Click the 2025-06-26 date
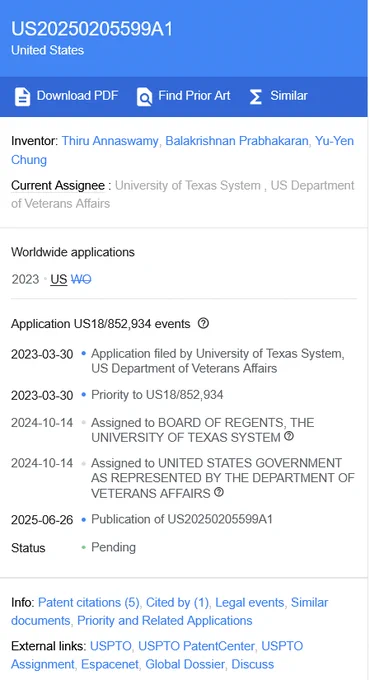 (x=42, y=520)
